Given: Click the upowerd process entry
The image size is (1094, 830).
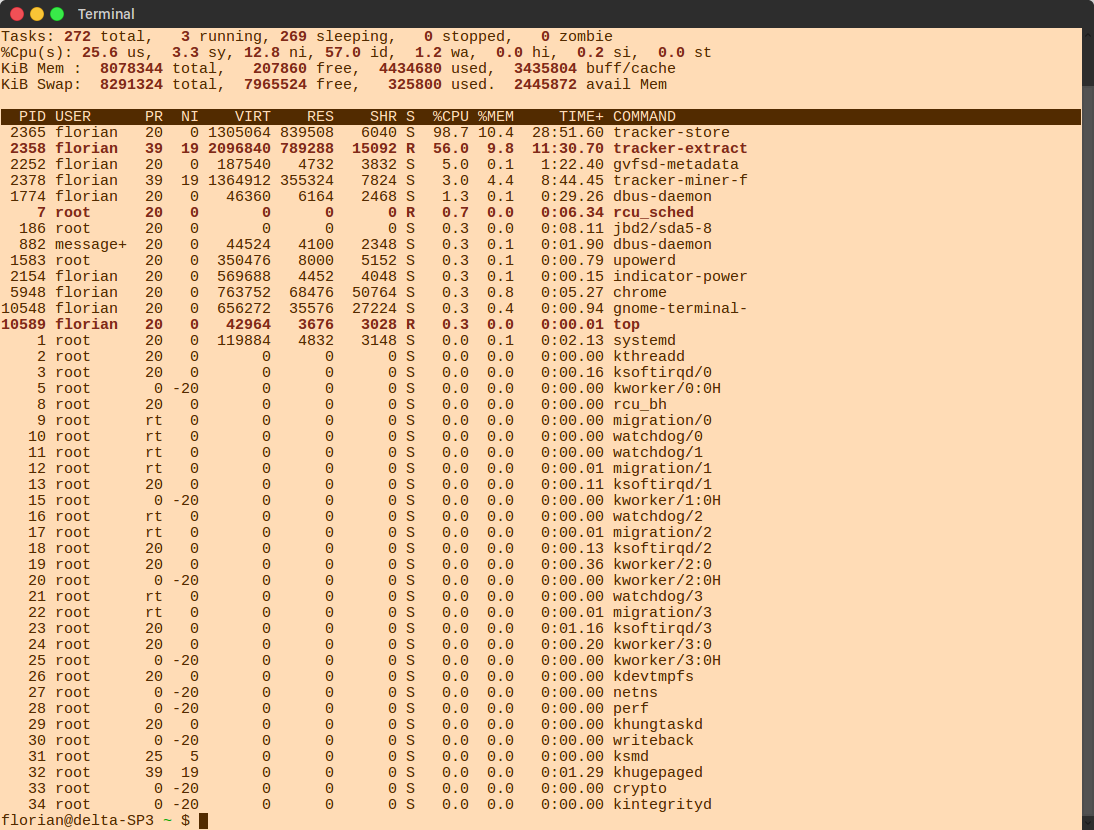Looking at the screenshot, I should click(644, 261).
